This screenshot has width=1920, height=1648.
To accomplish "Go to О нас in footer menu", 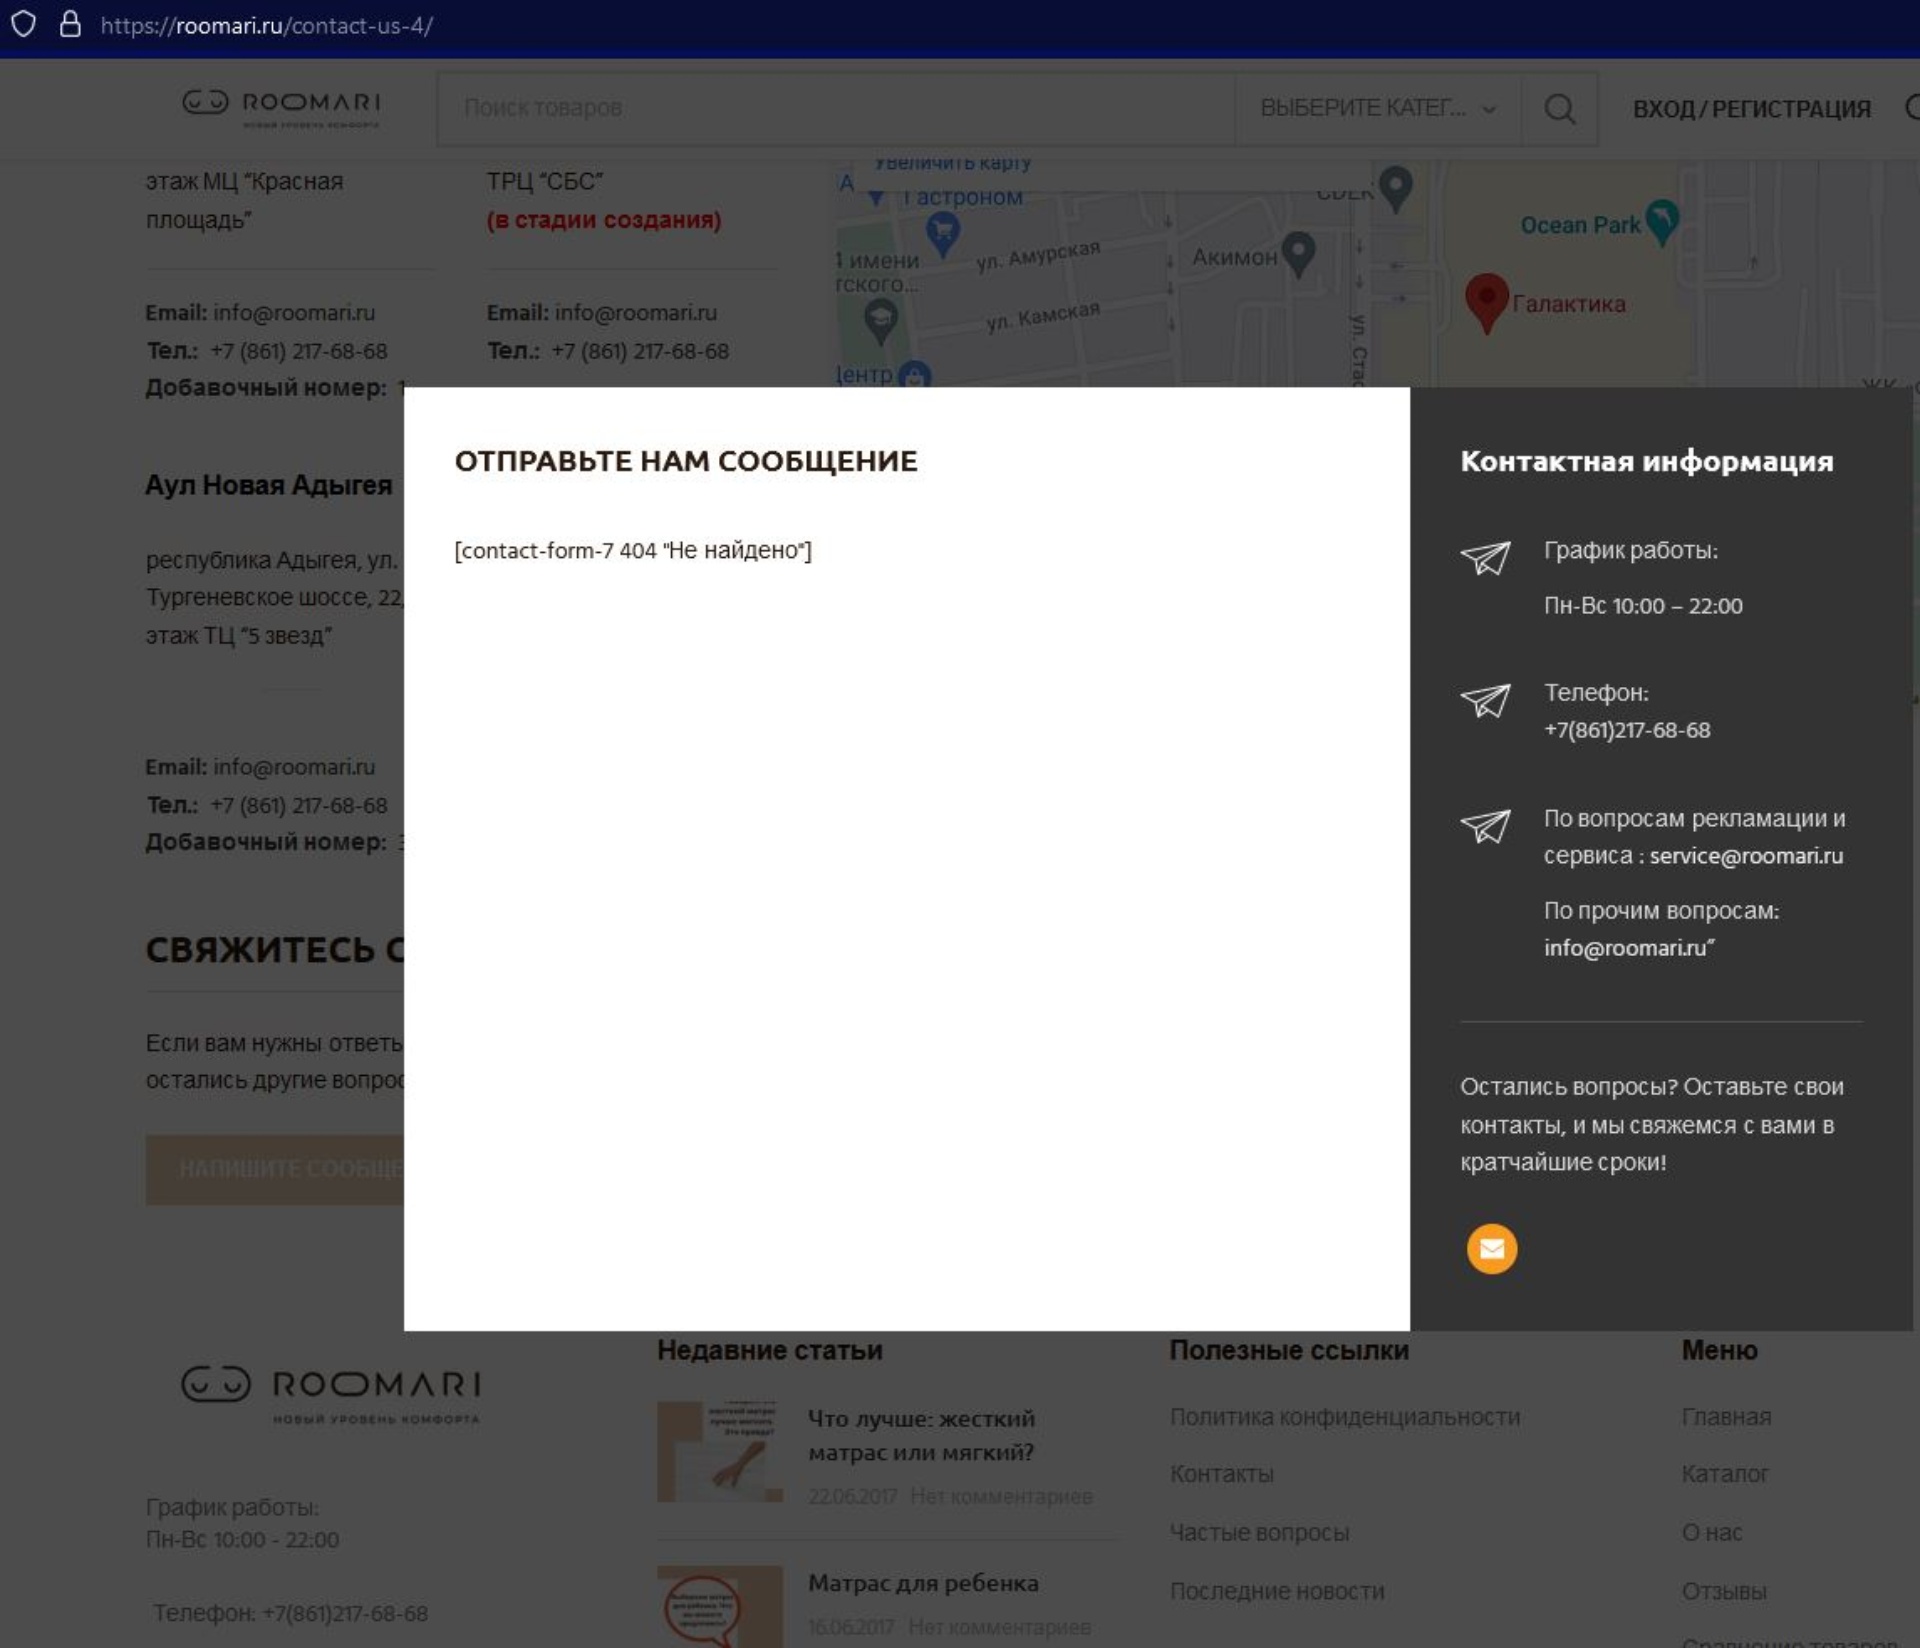I will [x=1711, y=1532].
